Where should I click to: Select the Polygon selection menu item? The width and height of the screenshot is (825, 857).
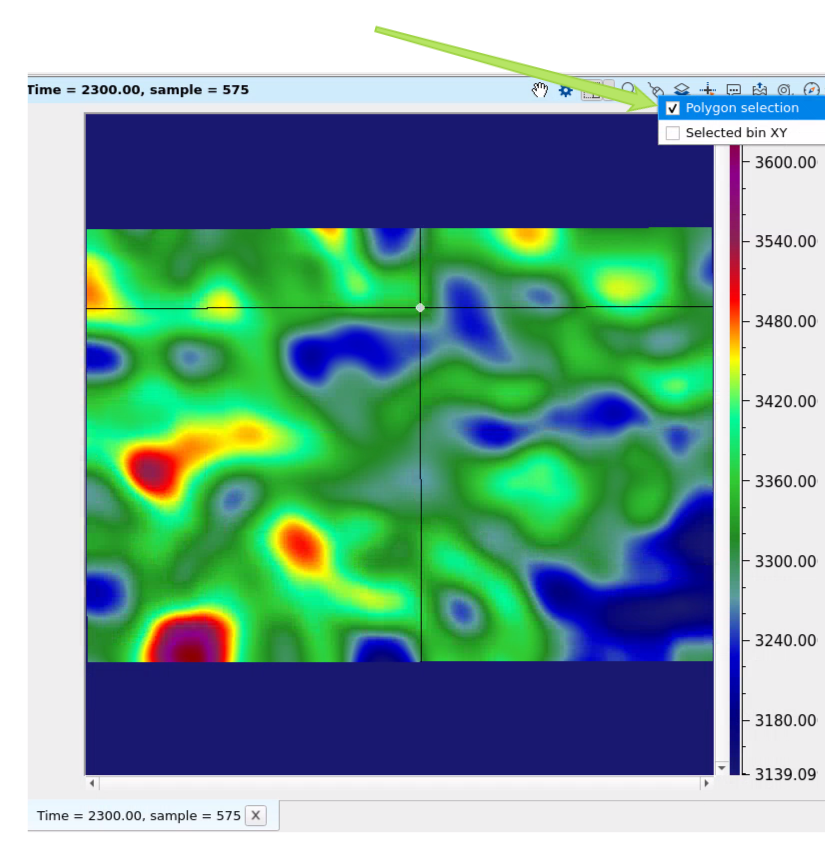pos(742,108)
